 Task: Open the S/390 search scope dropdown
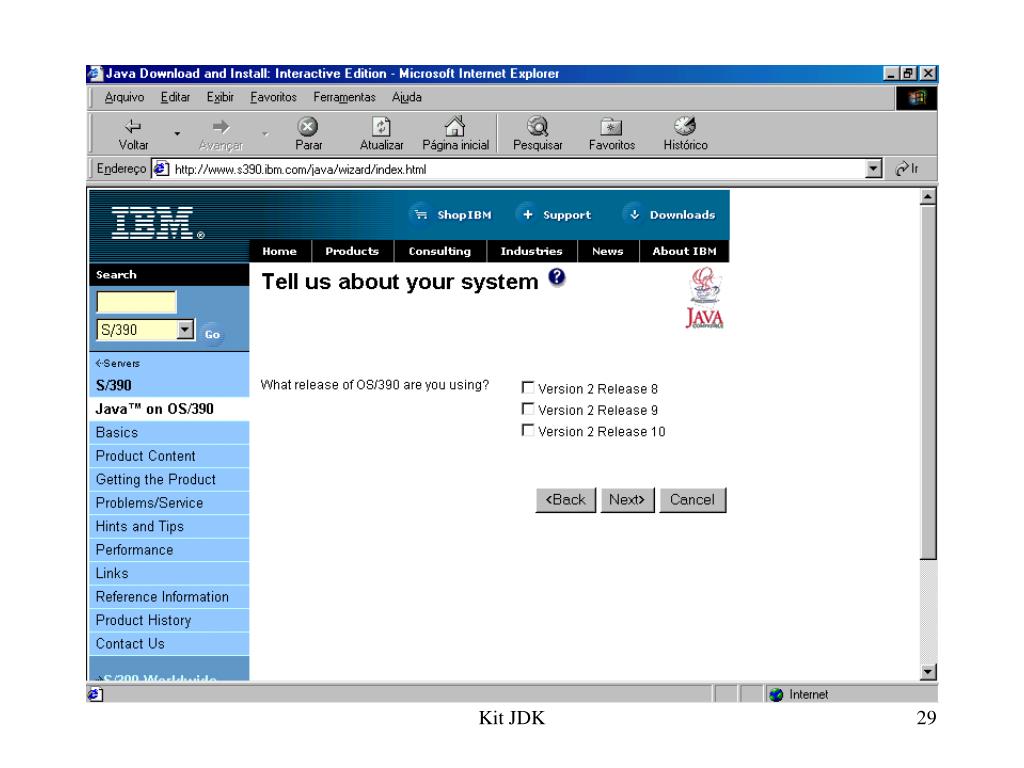185,330
